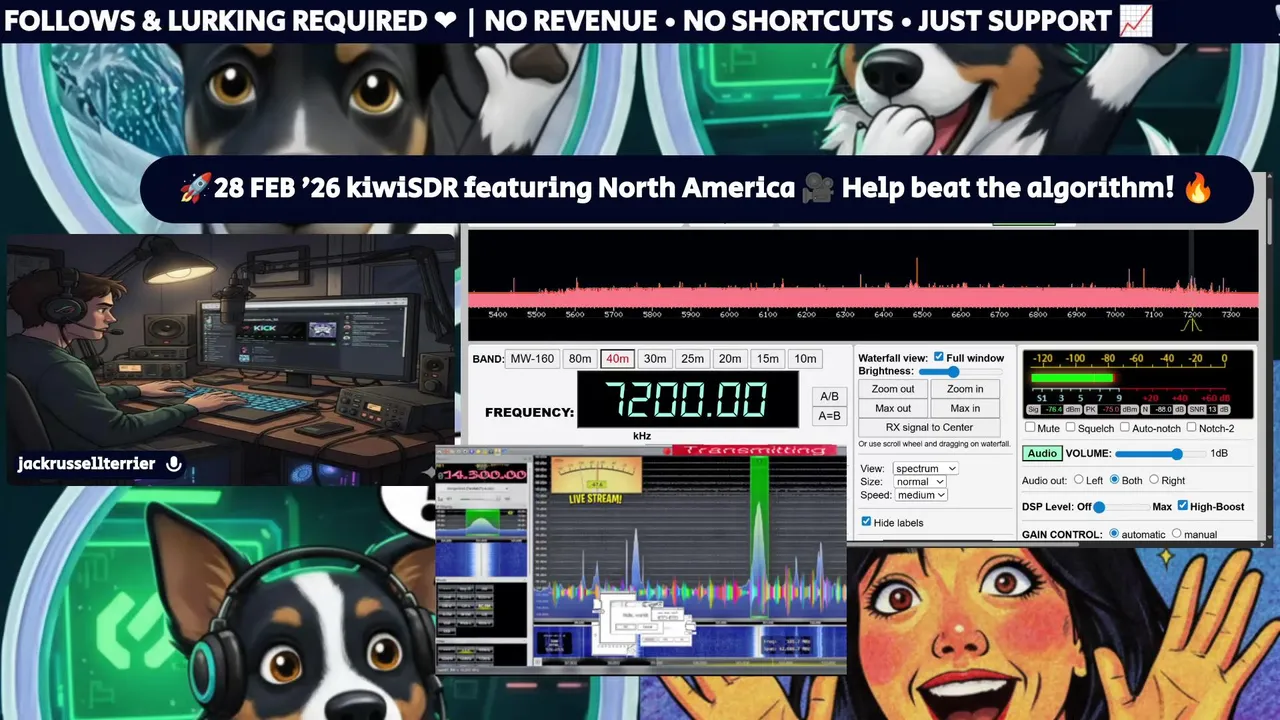This screenshot has height=720, width=1280.
Task: Select automatic gain control radio
Action: pos(1115,534)
